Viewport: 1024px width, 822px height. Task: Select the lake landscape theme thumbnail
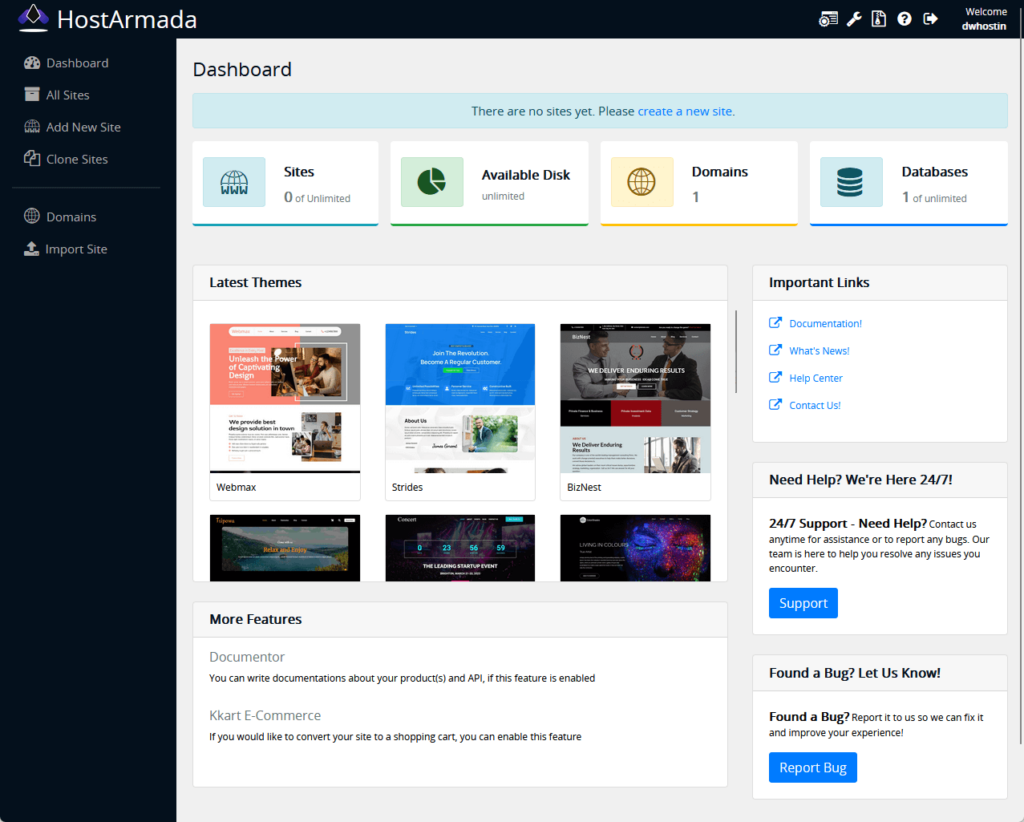[285, 548]
